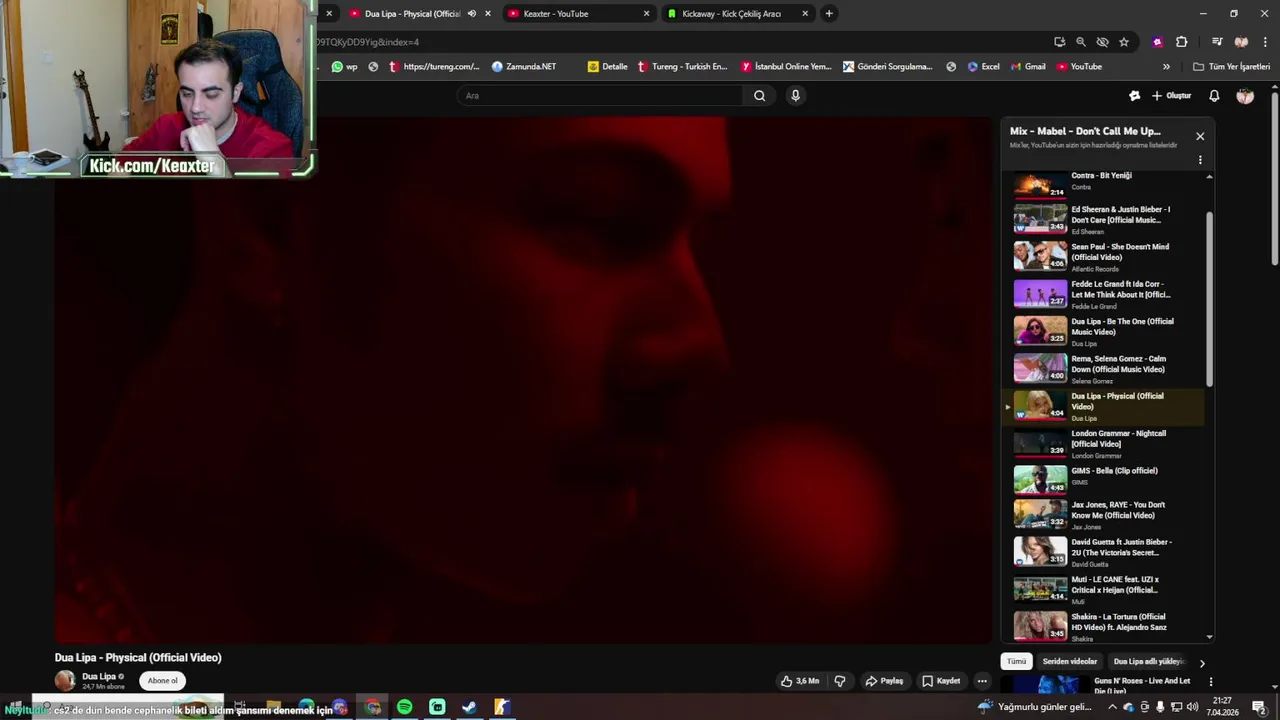
Task: Open the media control icon in Chrome toolbar
Action: (1217, 42)
